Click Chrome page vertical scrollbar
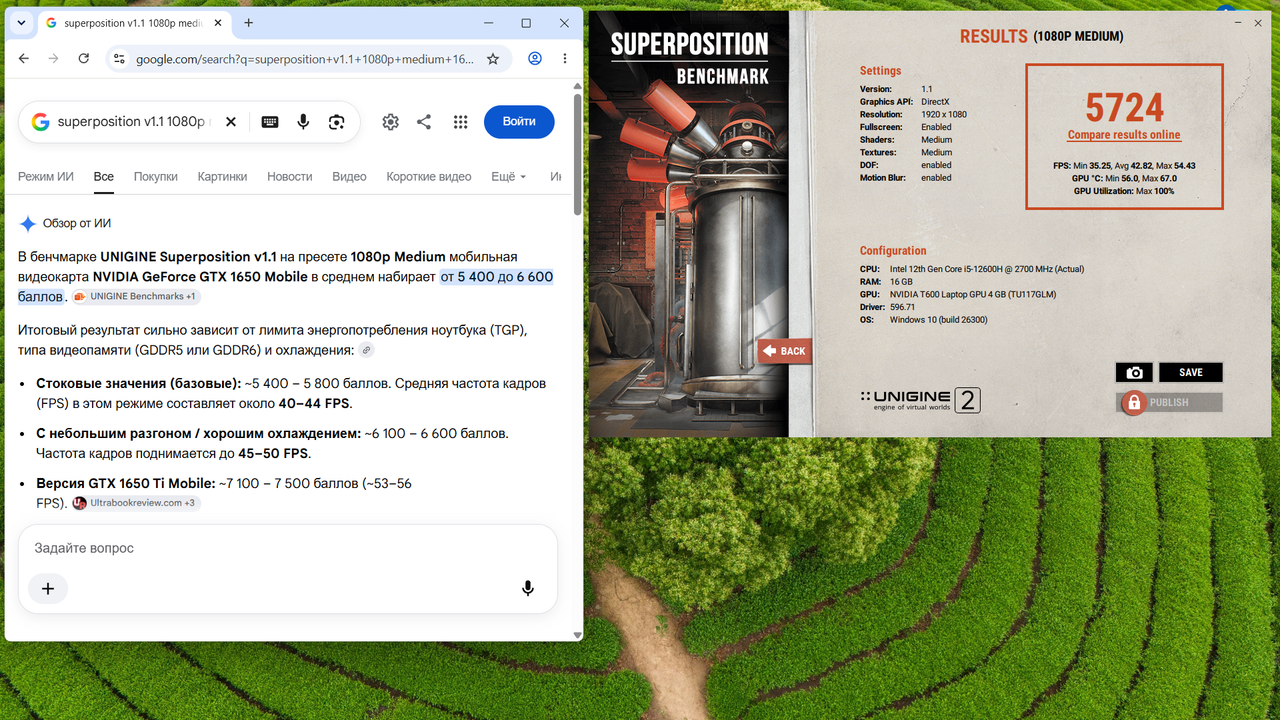 (577, 154)
